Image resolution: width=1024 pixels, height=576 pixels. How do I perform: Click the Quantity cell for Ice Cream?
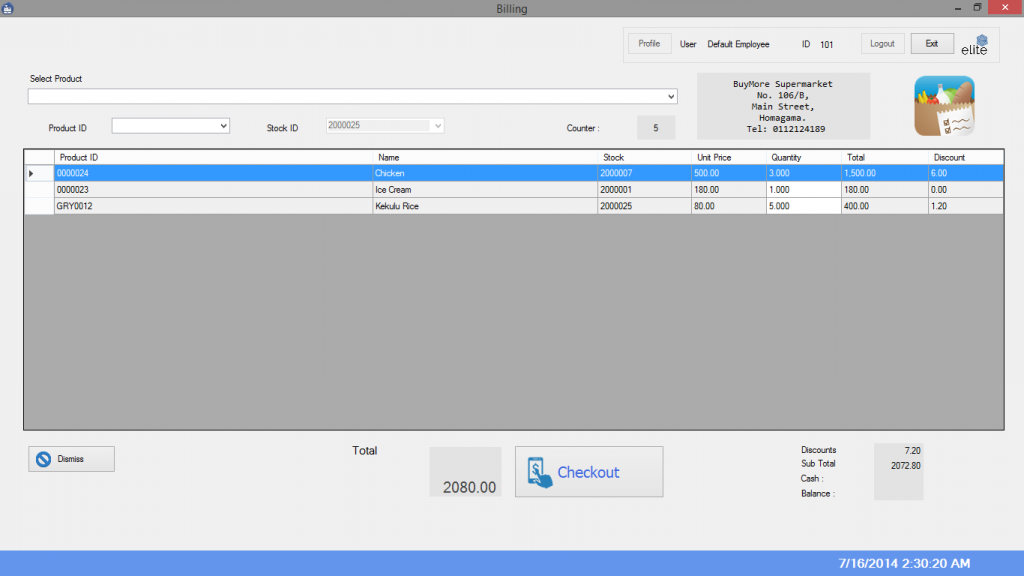click(x=803, y=190)
